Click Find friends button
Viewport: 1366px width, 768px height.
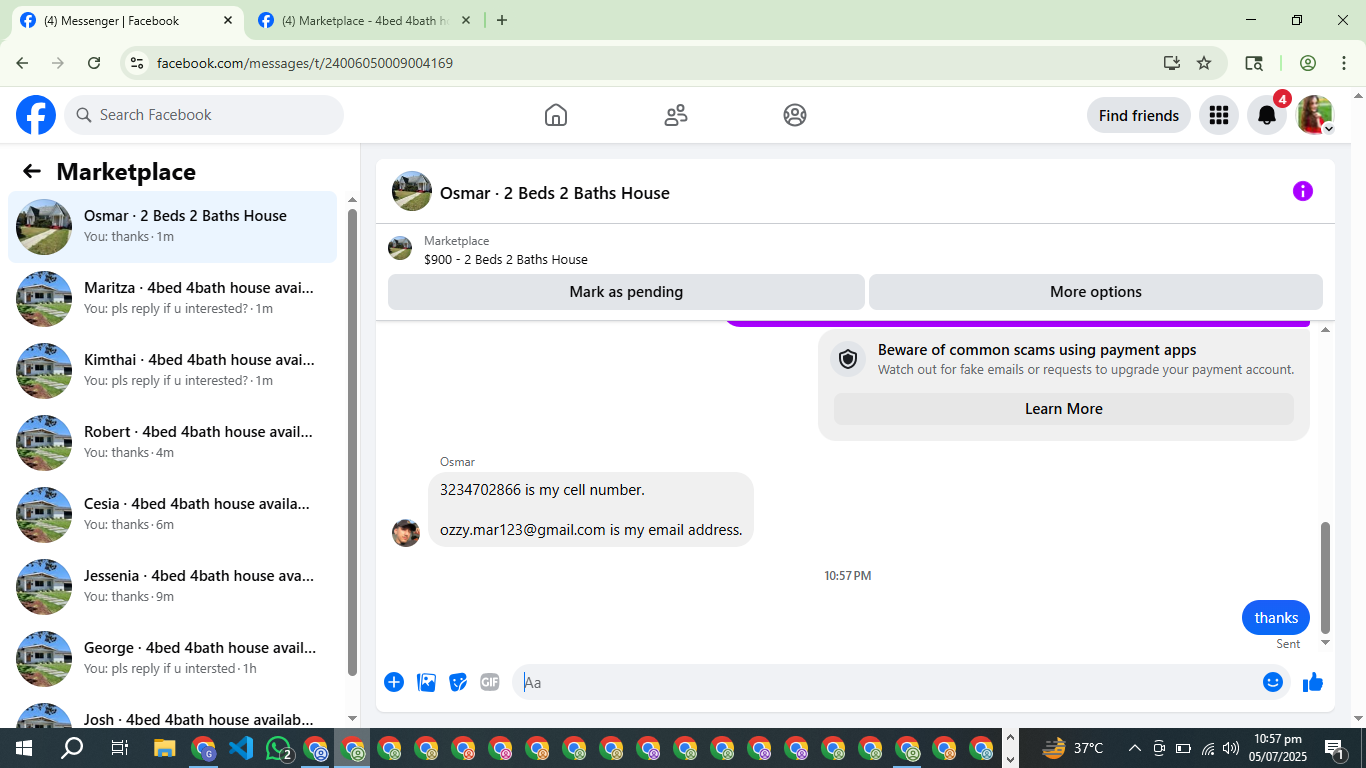pos(1138,115)
